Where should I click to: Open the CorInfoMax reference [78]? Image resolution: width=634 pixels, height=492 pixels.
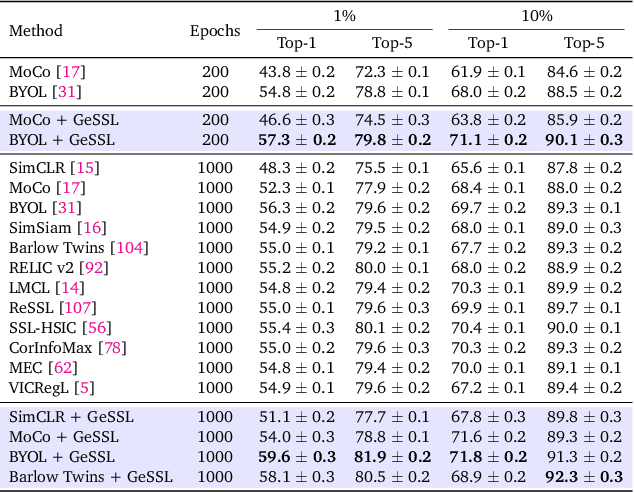coord(111,347)
